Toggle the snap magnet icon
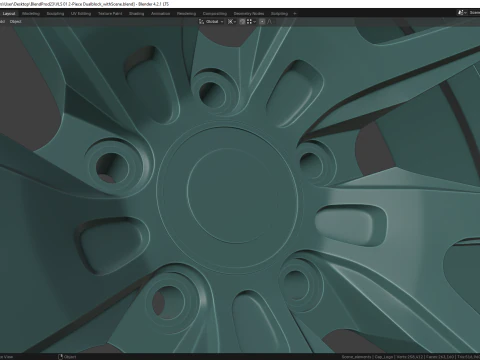 click(242, 22)
